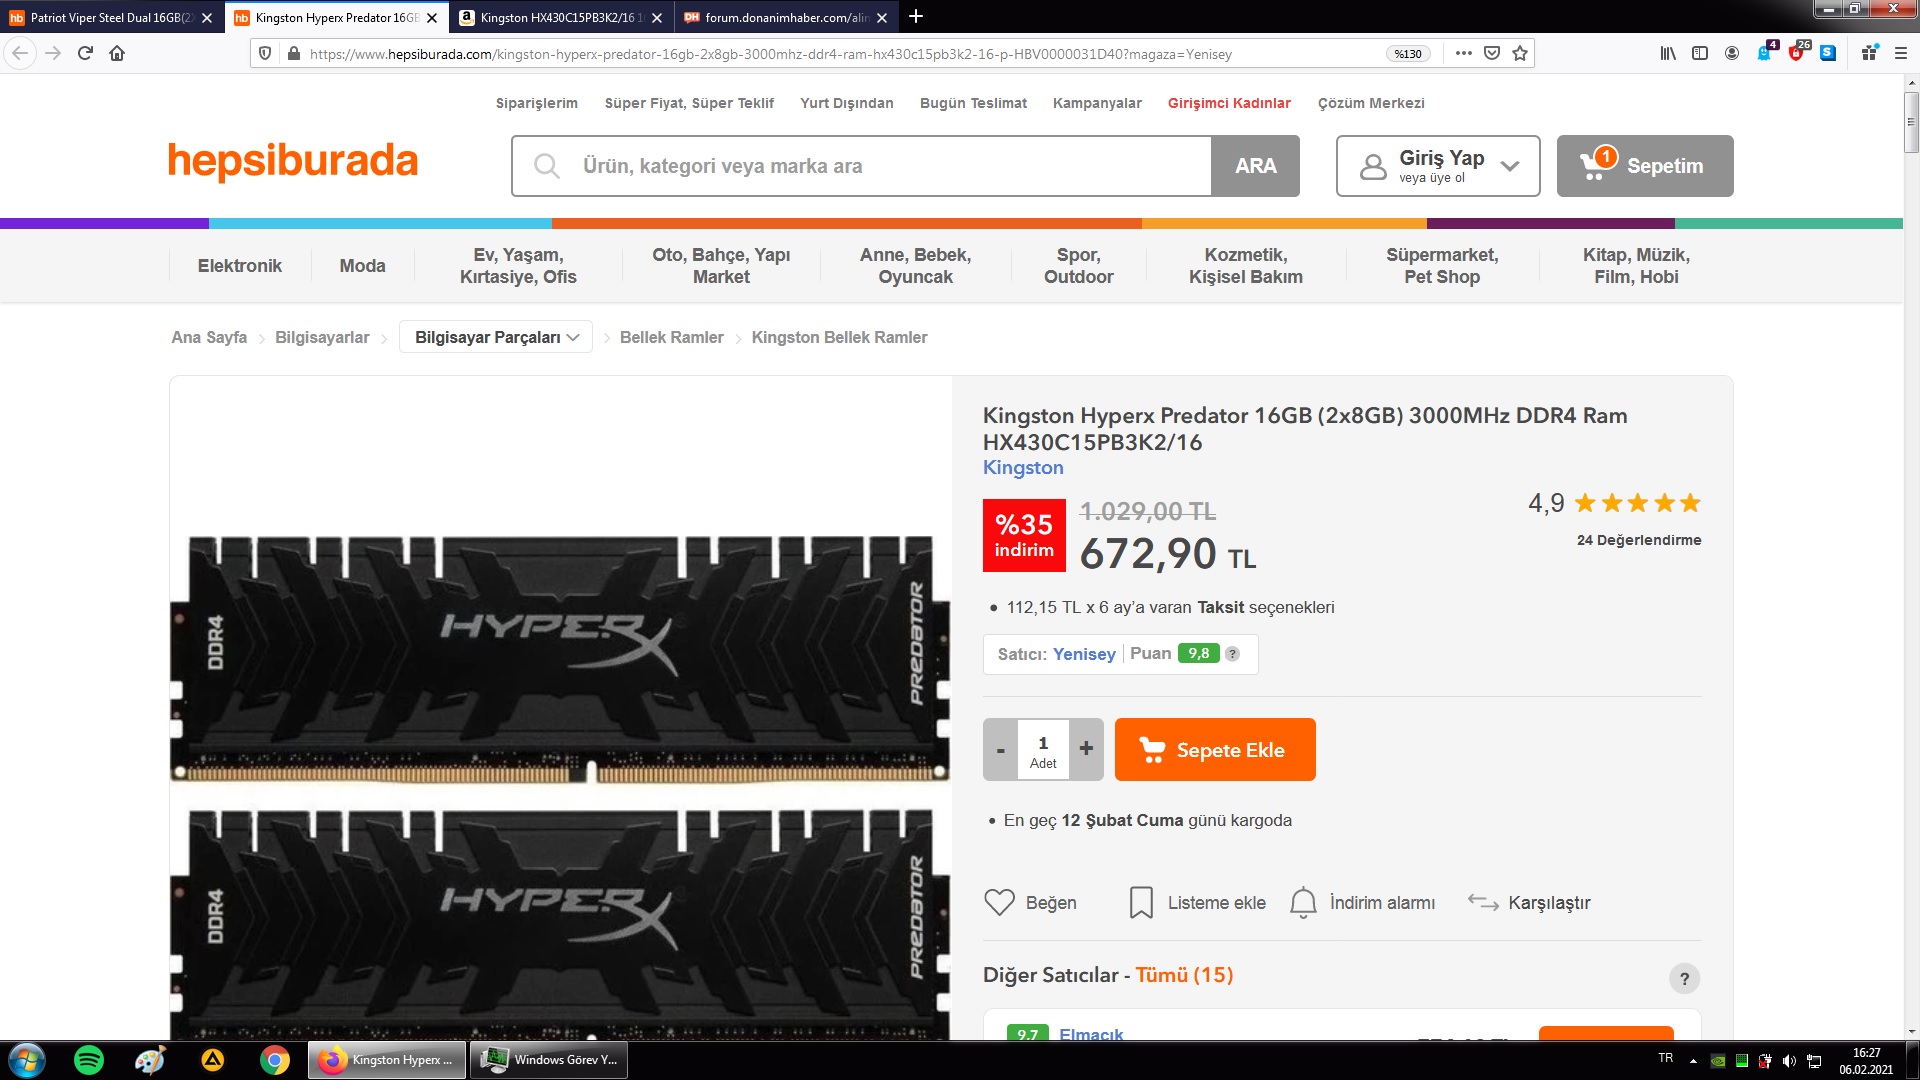The width and height of the screenshot is (1920, 1080).
Task: Open the Firefox library icon
Action: 1668,54
